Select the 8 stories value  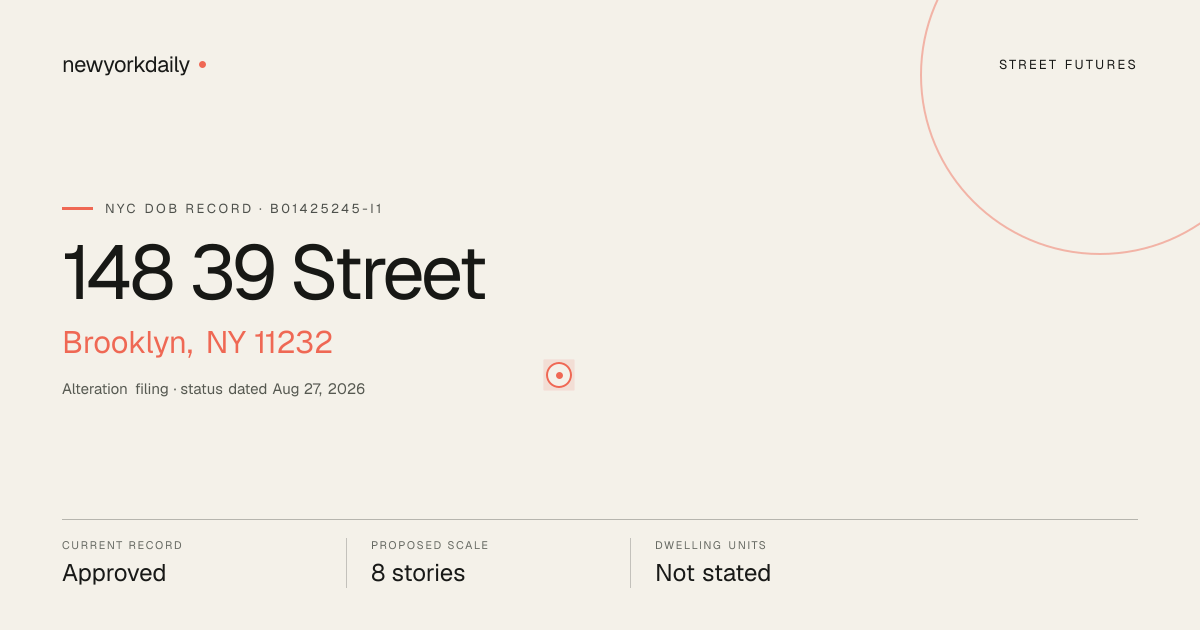(x=418, y=573)
